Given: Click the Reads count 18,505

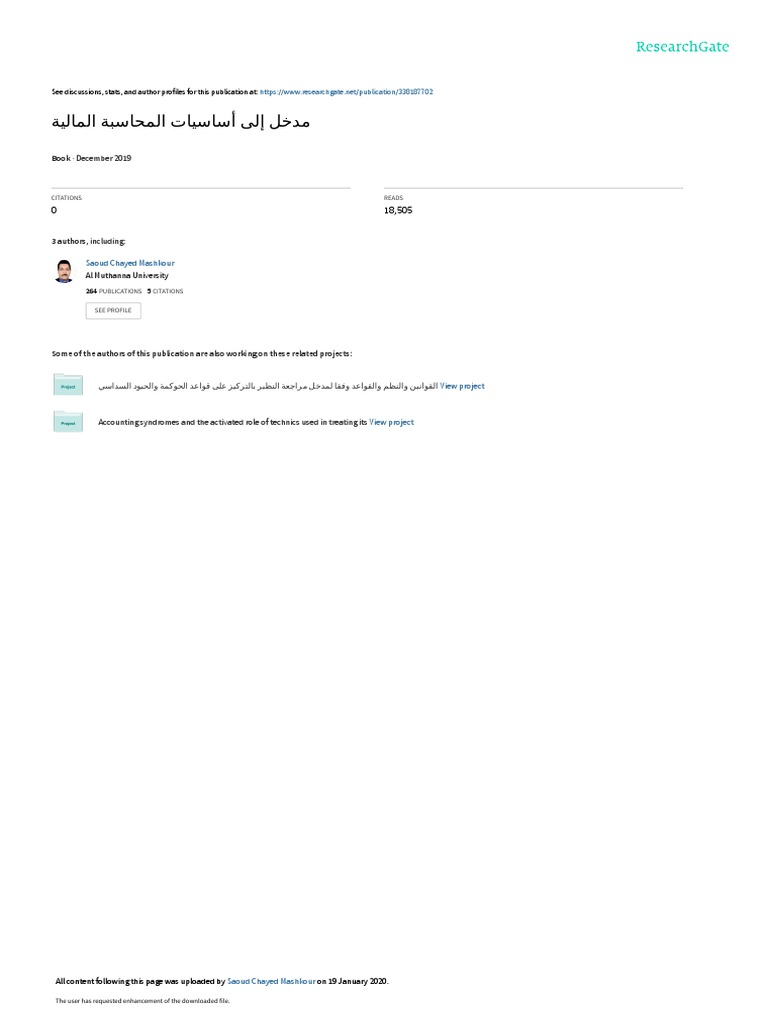Looking at the screenshot, I should 398,210.
